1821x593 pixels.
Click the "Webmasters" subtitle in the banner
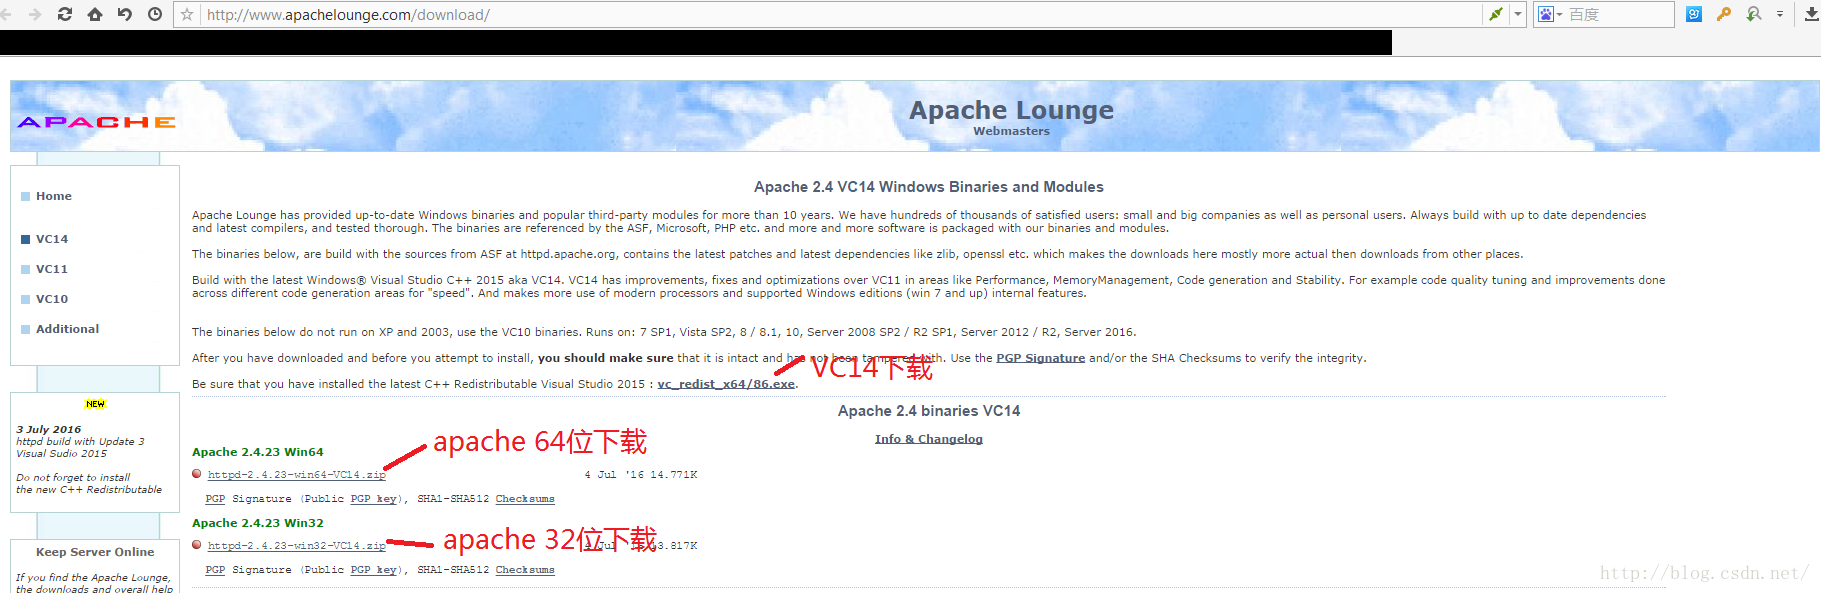(1011, 131)
